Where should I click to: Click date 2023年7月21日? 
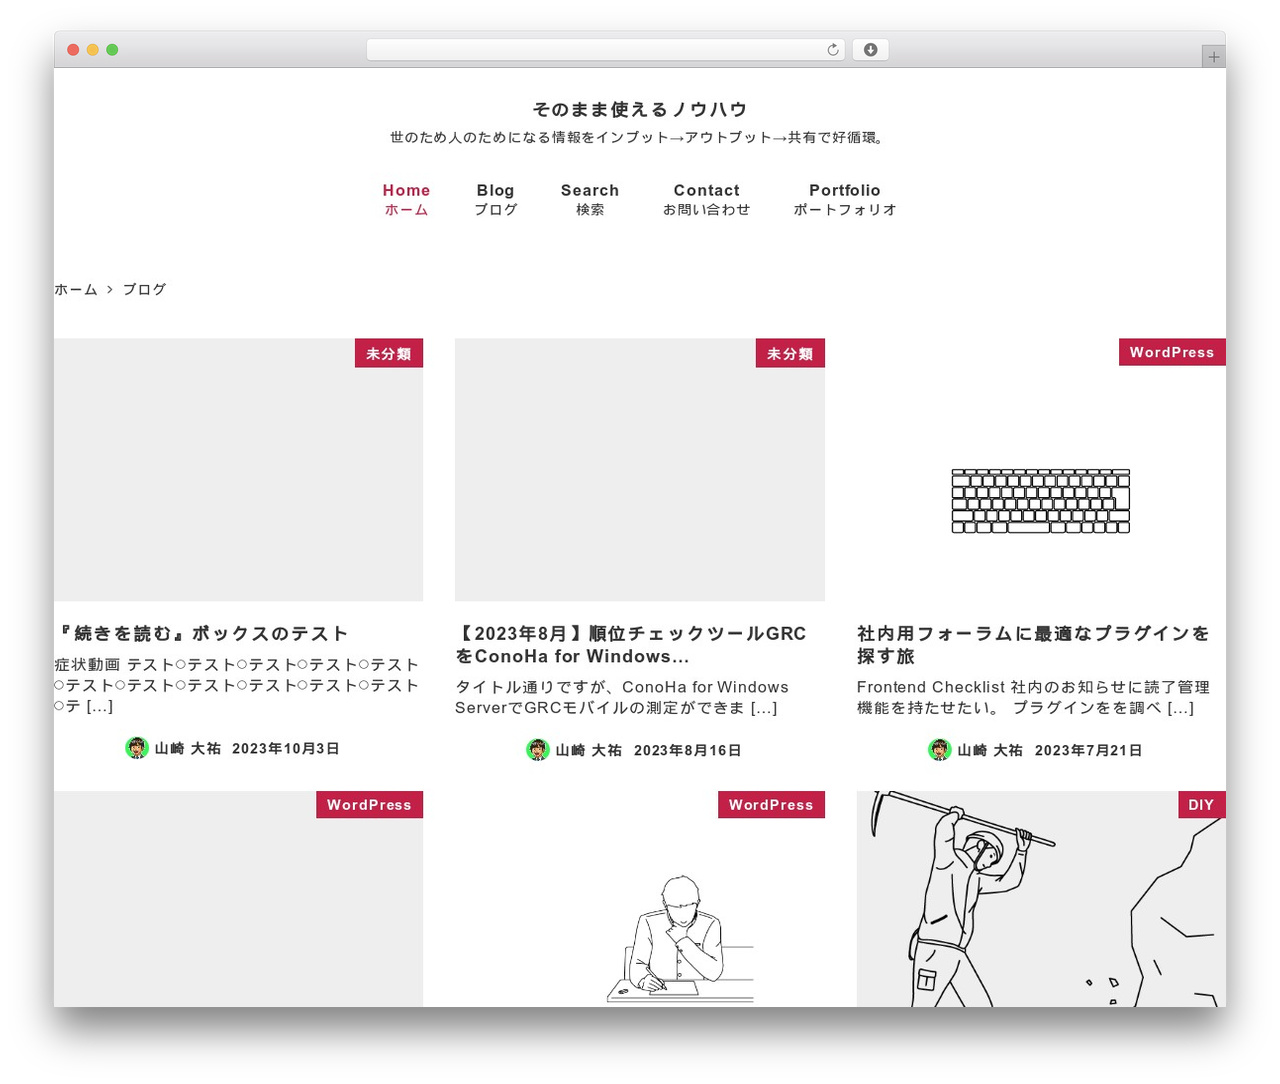1089,750
